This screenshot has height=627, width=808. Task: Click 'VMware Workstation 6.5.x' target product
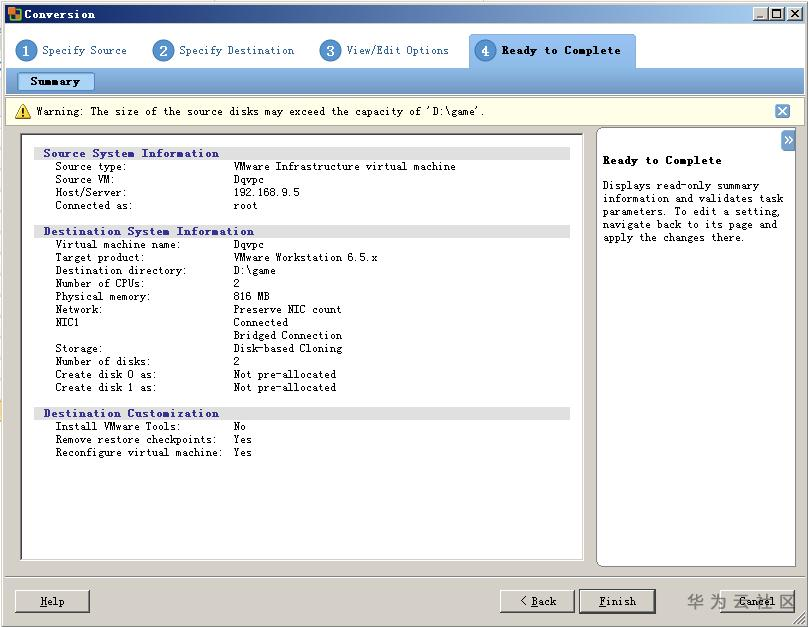point(305,257)
